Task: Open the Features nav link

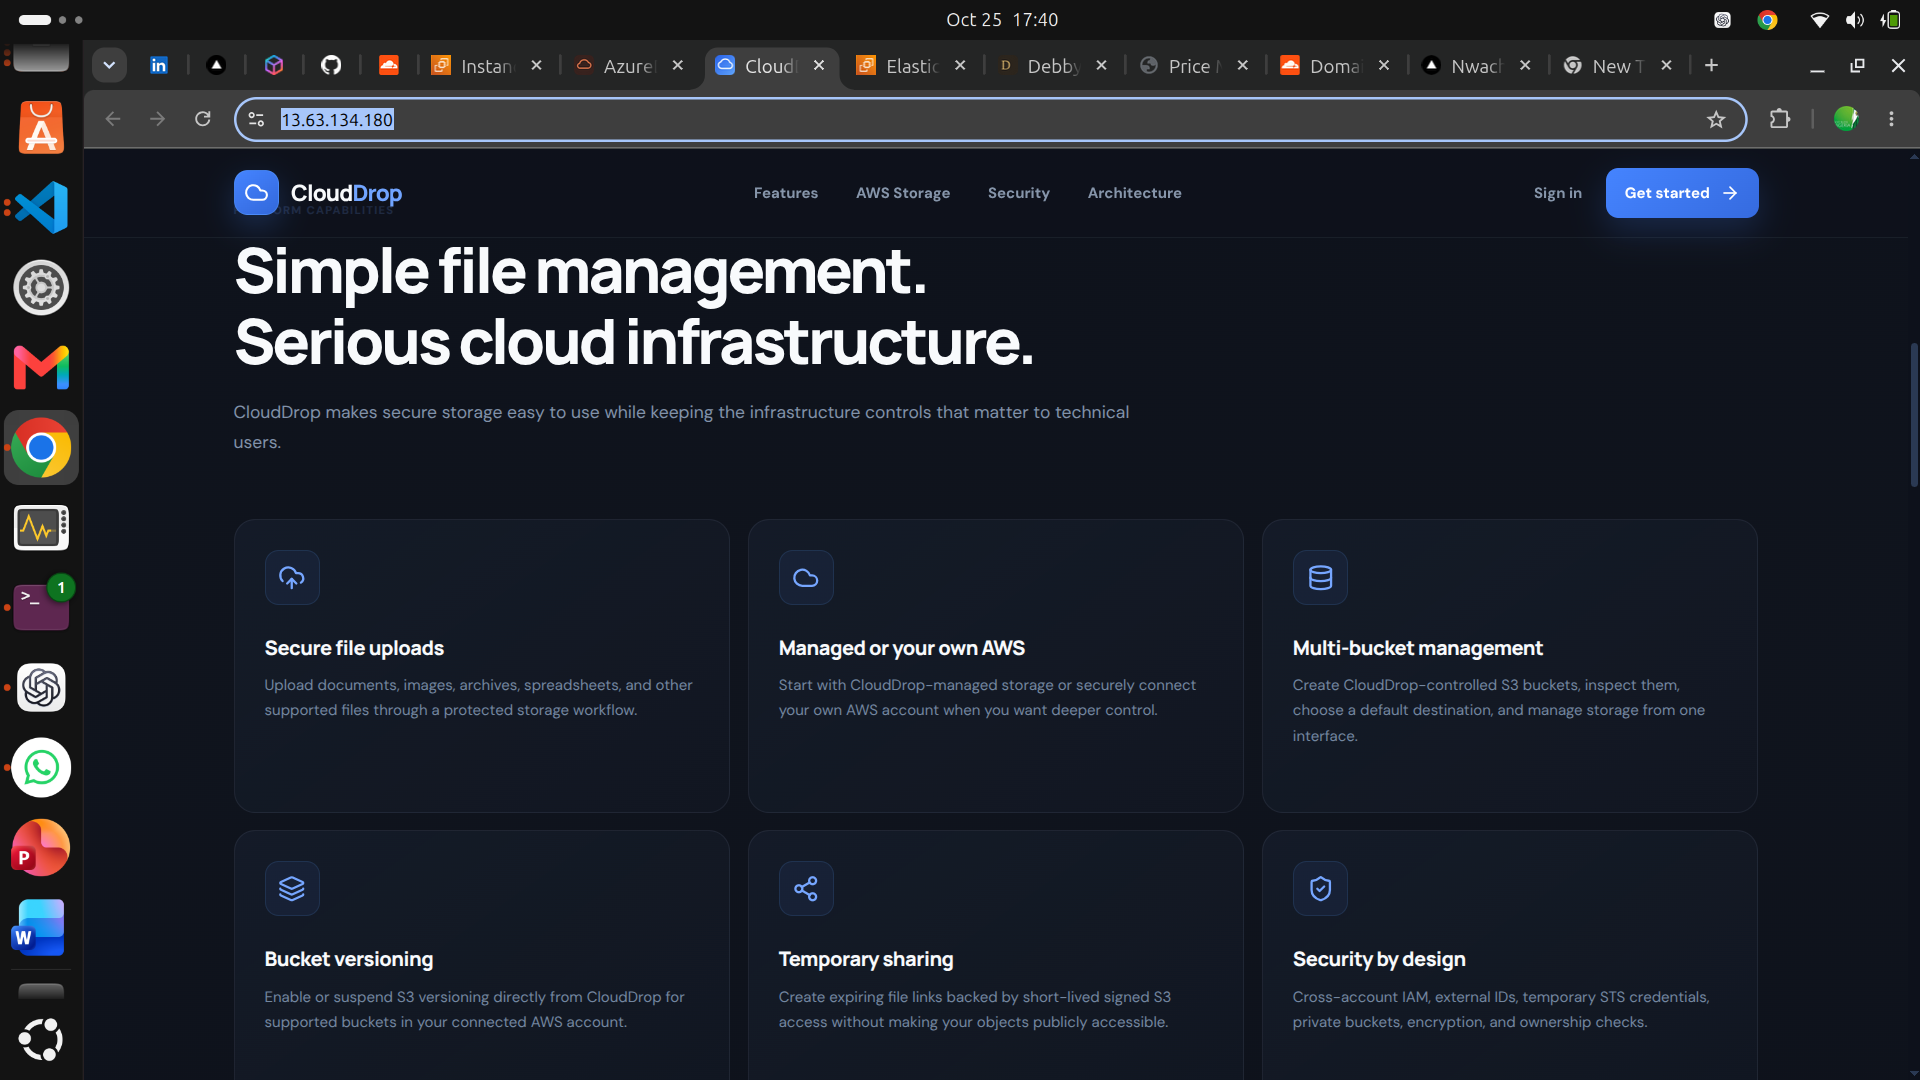Action: coord(785,193)
